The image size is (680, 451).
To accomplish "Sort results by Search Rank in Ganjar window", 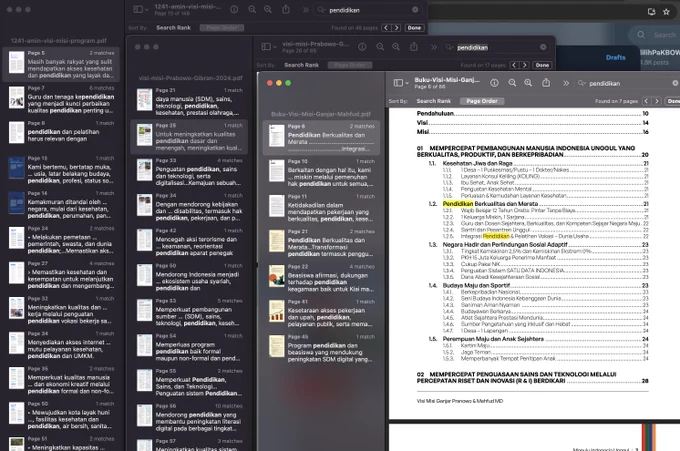I will [434, 101].
